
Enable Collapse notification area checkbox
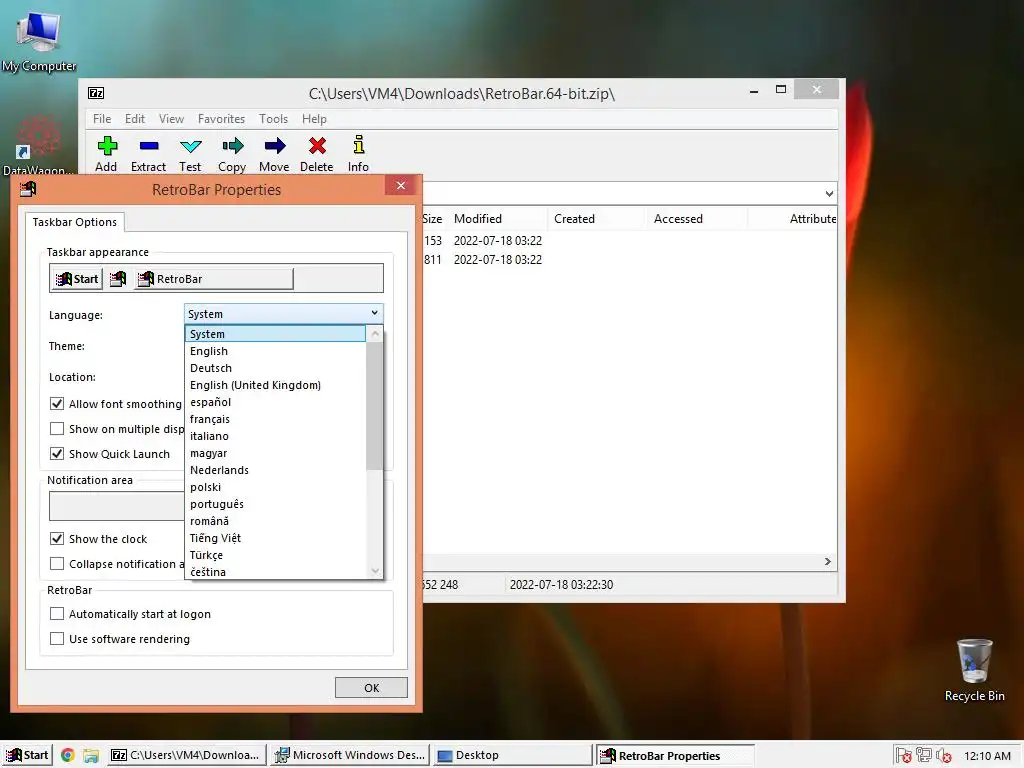click(x=57, y=563)
